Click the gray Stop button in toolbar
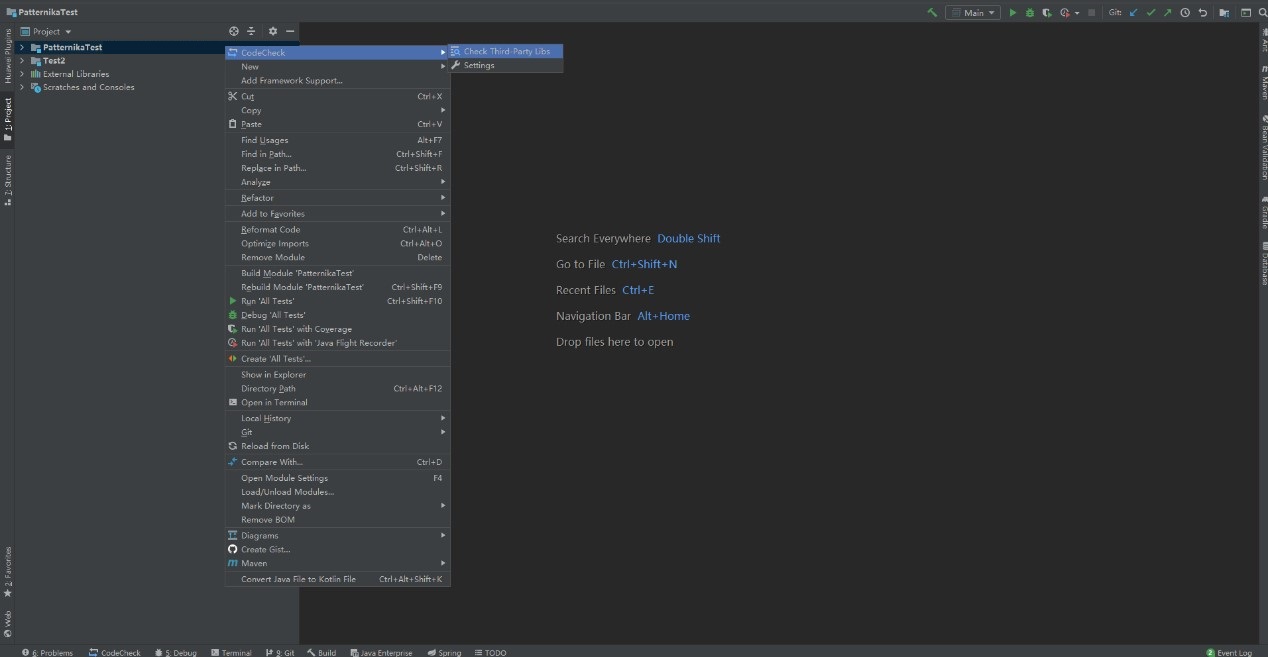The width and height of the screenshot is (1268, 657). tap(1091, 13)
